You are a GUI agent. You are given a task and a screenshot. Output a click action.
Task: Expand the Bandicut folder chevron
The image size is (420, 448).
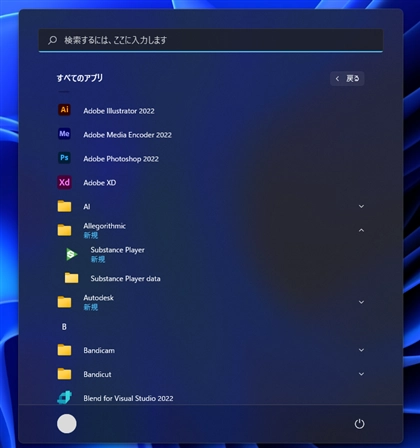click(361, 374)
